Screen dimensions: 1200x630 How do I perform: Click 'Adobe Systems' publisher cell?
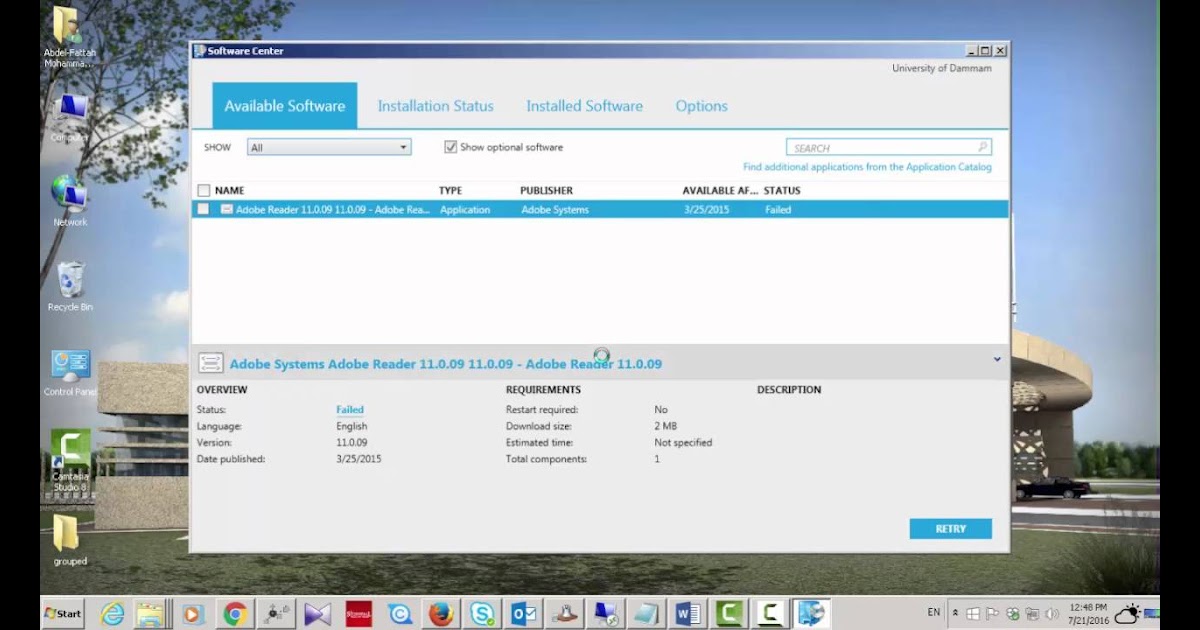click(x=555, y=210)
